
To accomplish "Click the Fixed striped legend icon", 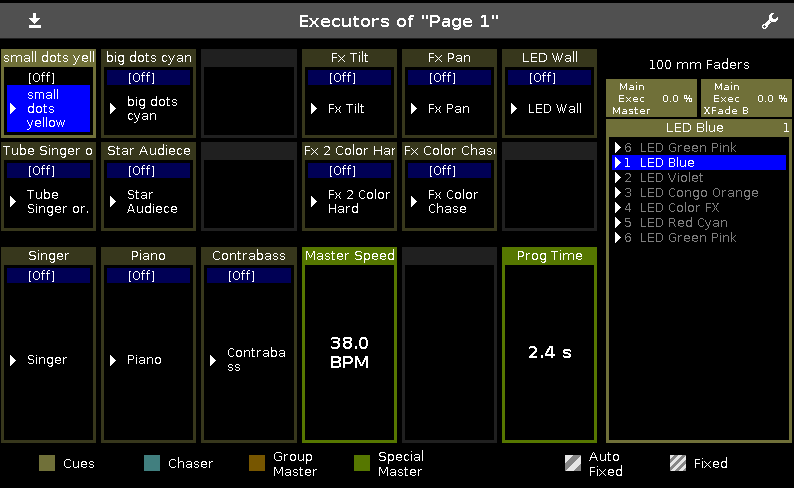I will [677, 463].
